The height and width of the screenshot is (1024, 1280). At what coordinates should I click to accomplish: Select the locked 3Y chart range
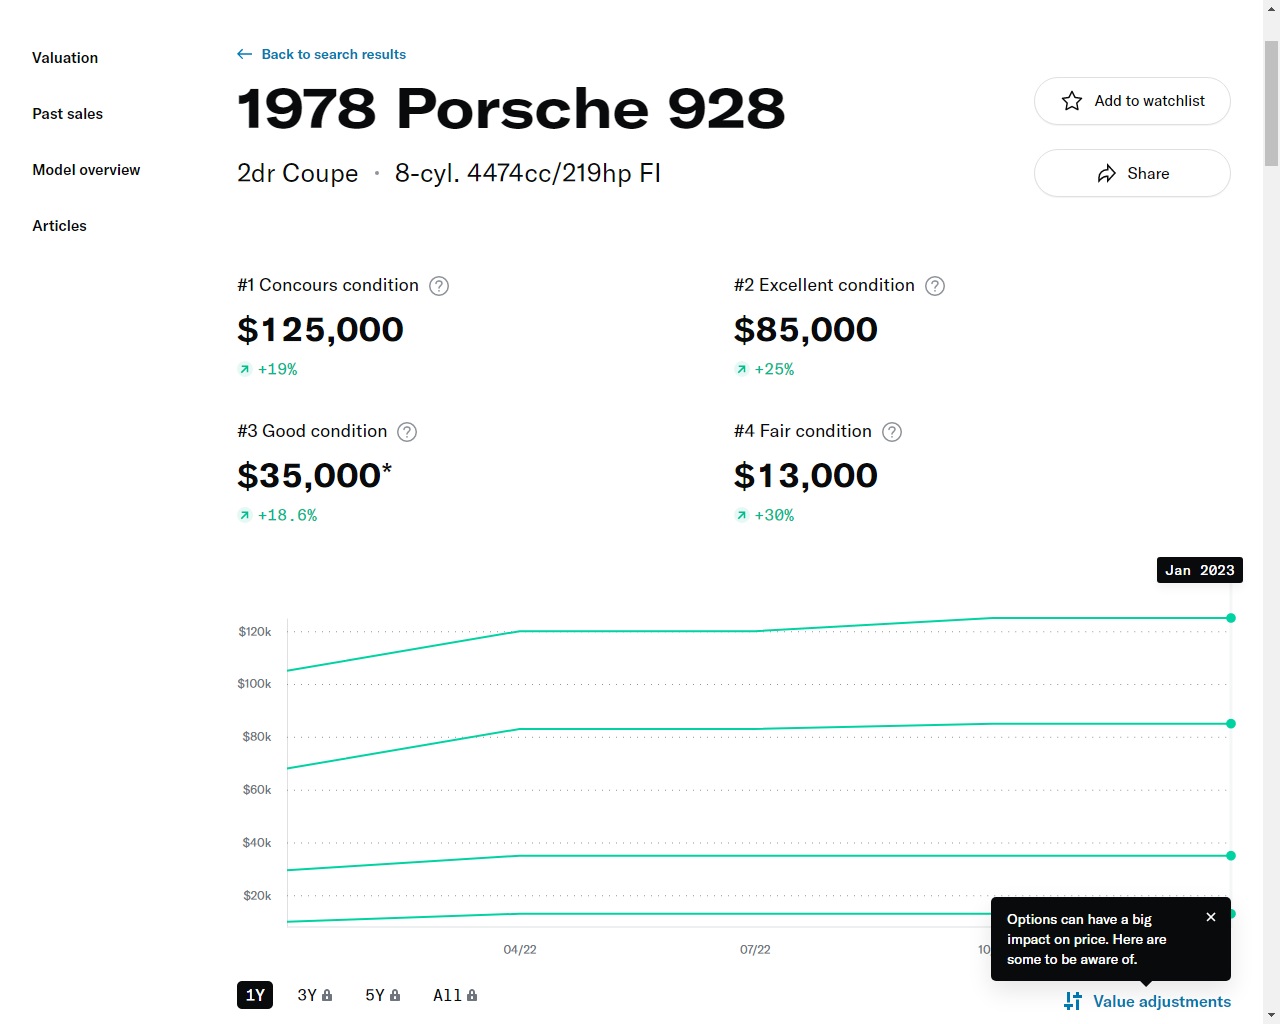(x=314, y=995)
